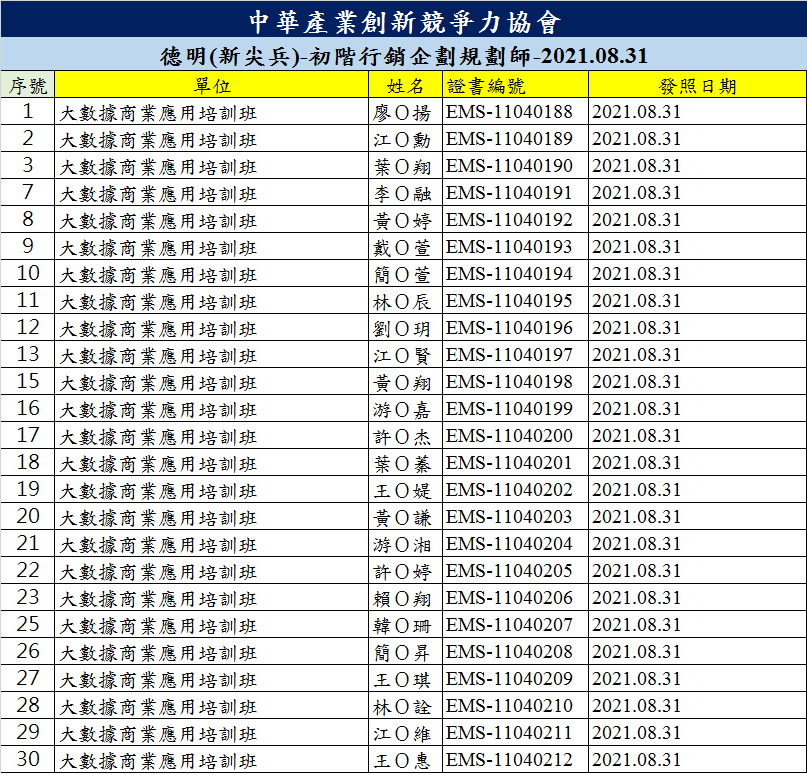The image size is (807, 775).
Task: Click the 證書編號 column header
Action: (515, 85)
